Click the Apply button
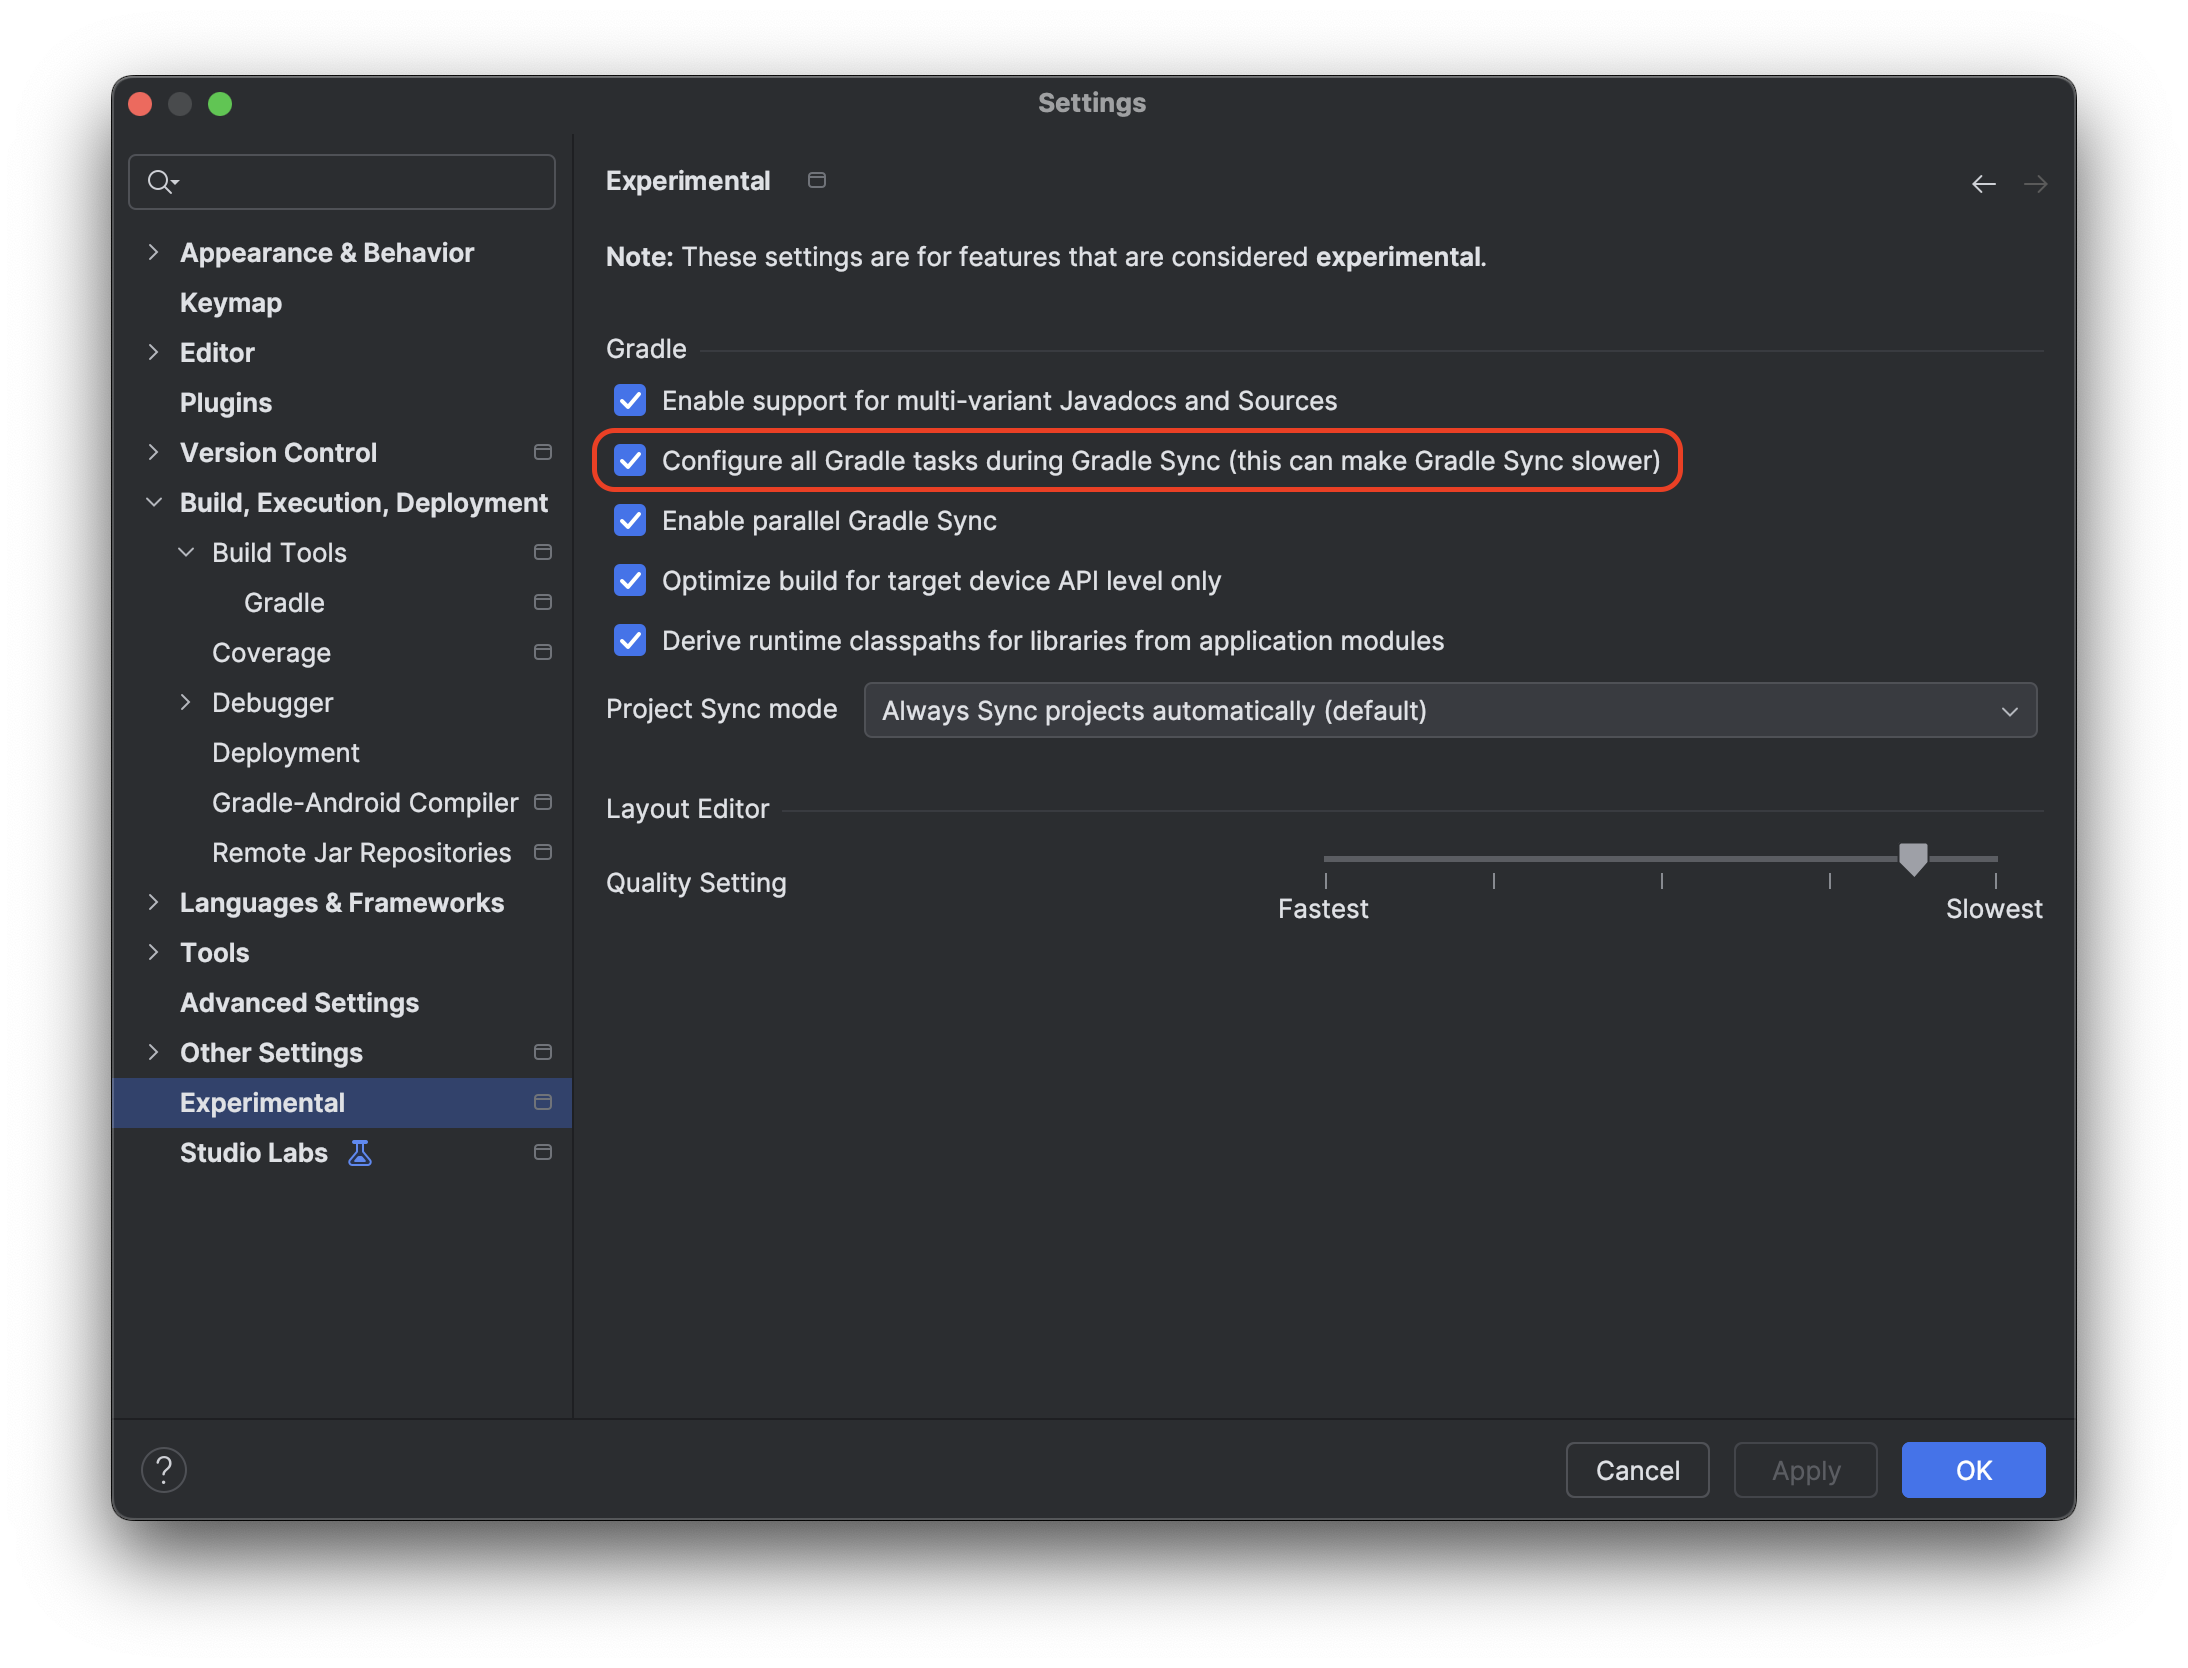The width and height of the screenshot is (2188, 1668). (x=1805, y=1470)
